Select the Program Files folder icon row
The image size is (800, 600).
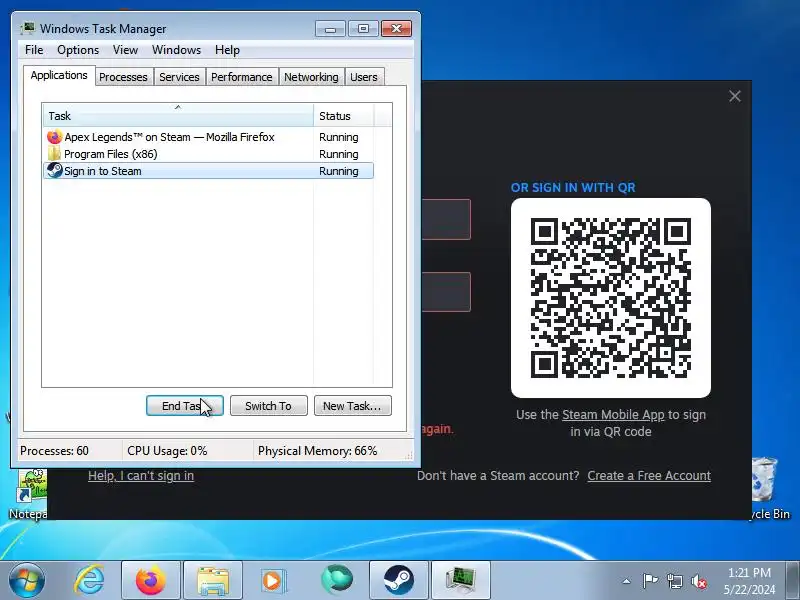(54, 154)
